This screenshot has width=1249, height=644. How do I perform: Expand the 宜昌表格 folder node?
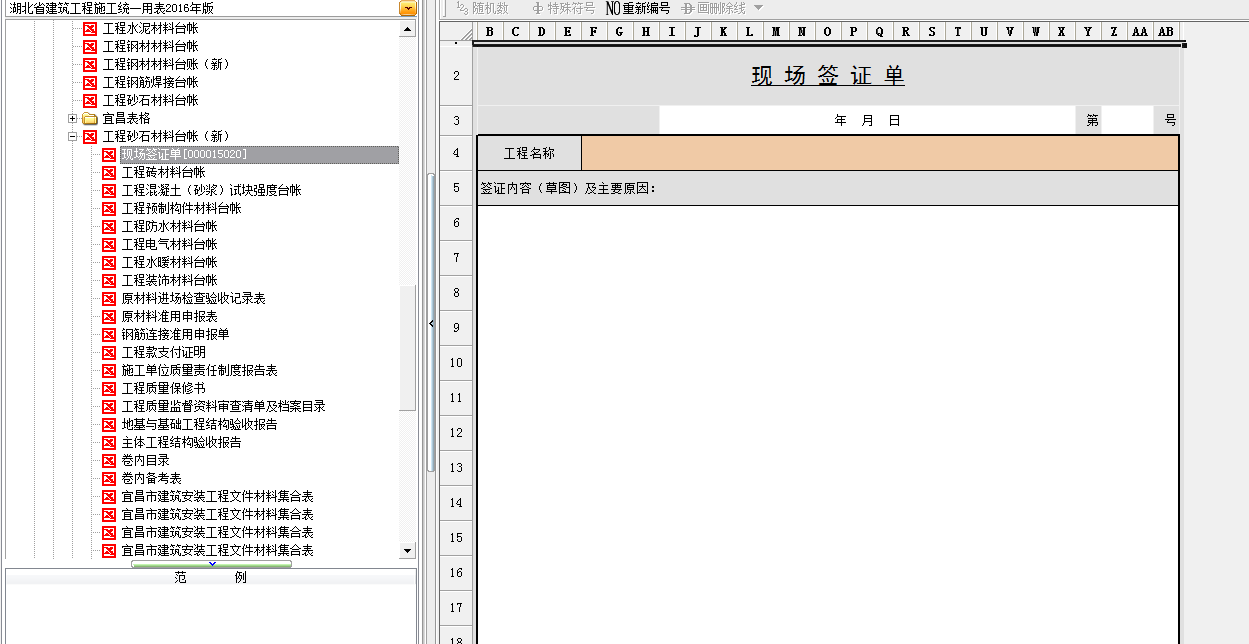(73, 118)
